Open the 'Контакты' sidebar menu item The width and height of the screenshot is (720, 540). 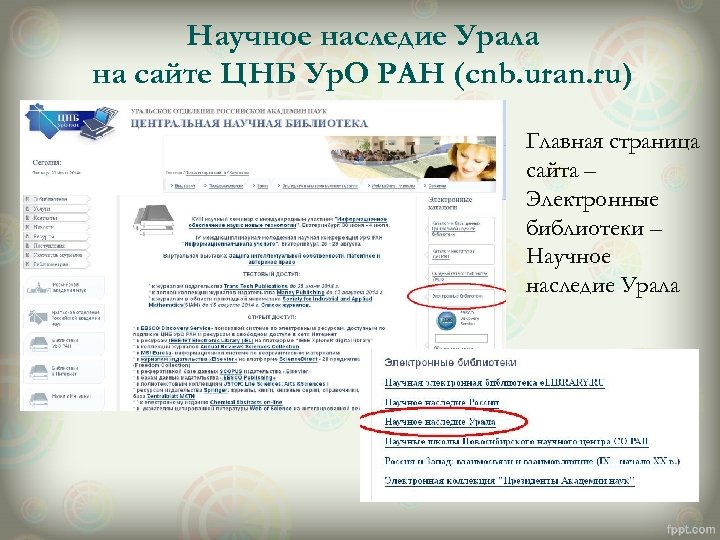tap(56, 218)
